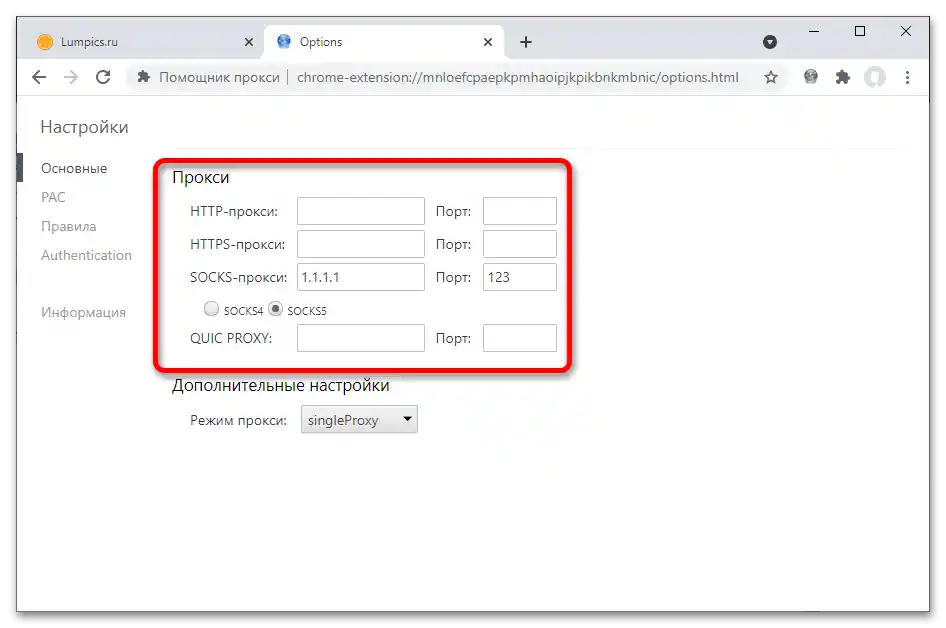Open the Chrome profile avatar
This screenshot has height=628, width=946.
click(x=875, y=77)
